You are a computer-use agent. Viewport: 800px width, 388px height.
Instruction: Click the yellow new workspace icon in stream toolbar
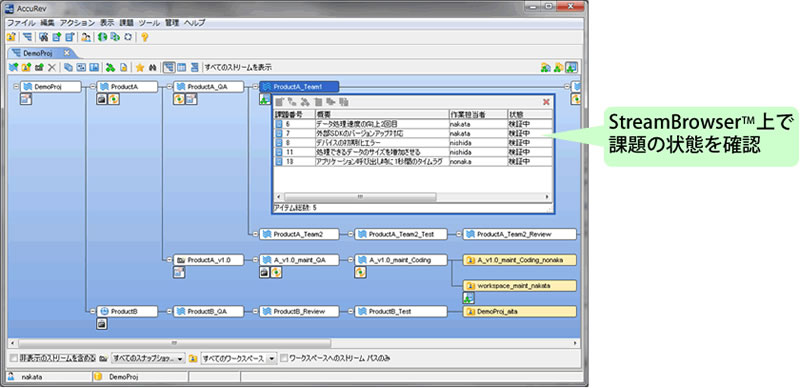tap(27, 67)
